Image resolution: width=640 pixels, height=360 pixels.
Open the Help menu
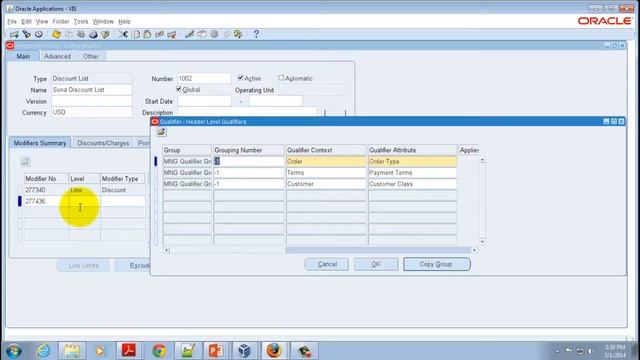point(124,21)
